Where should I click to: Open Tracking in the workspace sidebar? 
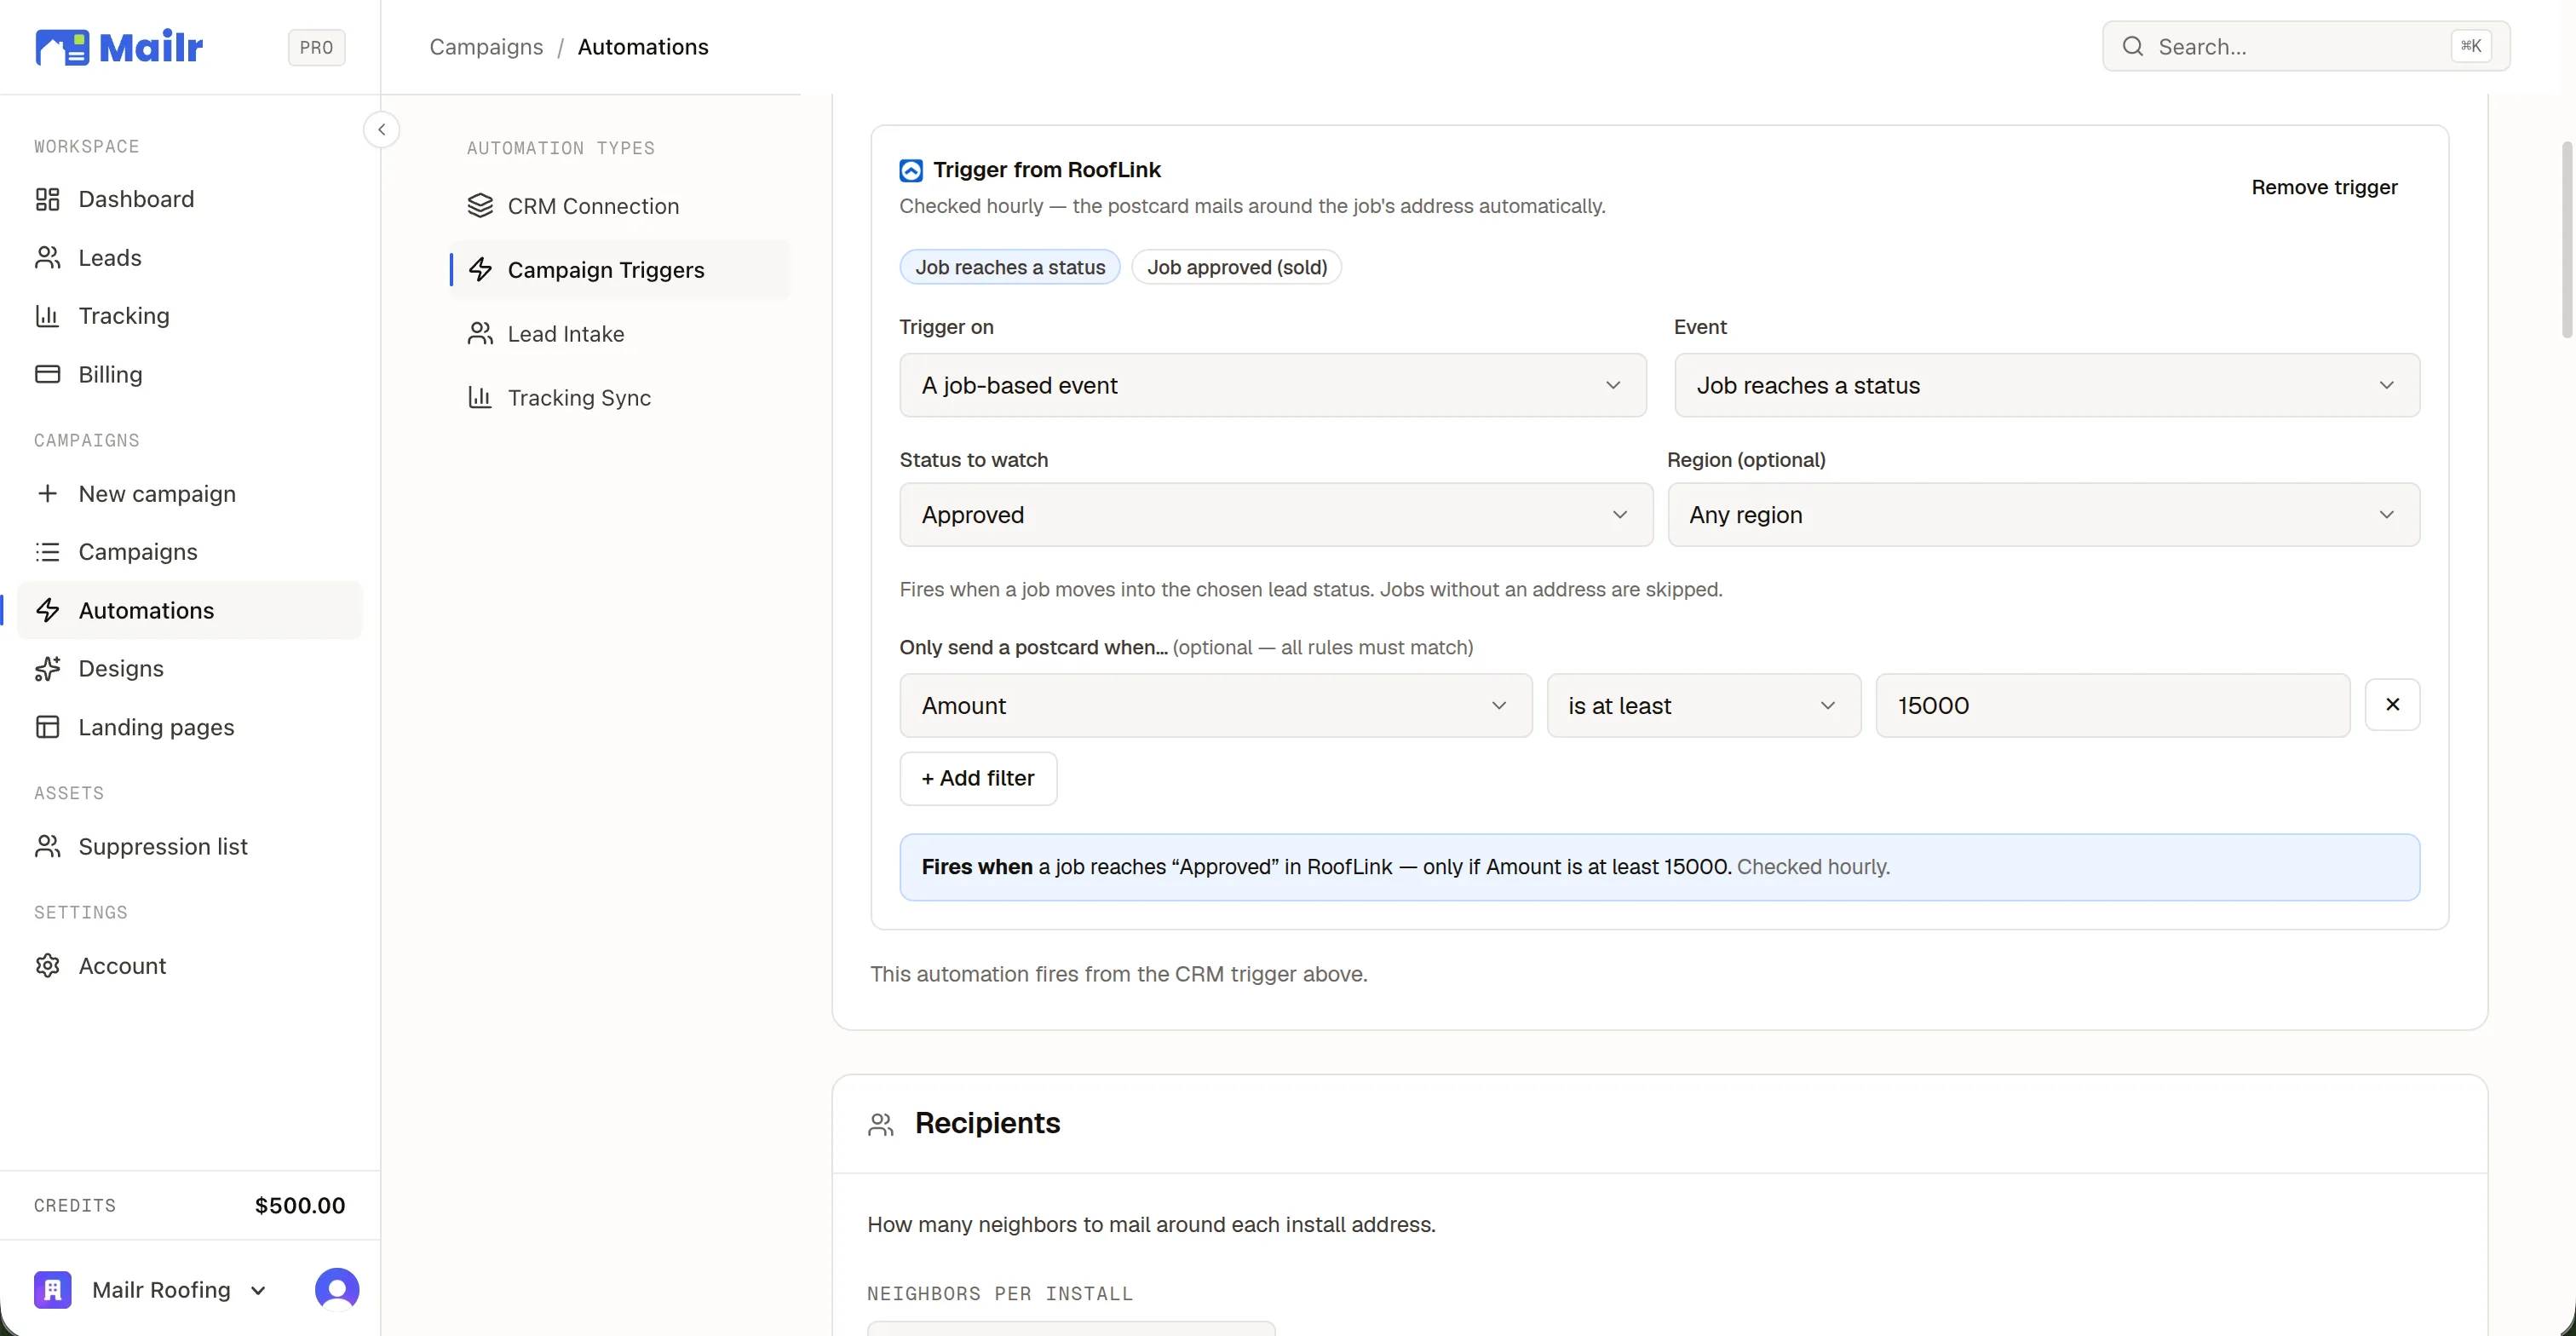tap(190, 316)
